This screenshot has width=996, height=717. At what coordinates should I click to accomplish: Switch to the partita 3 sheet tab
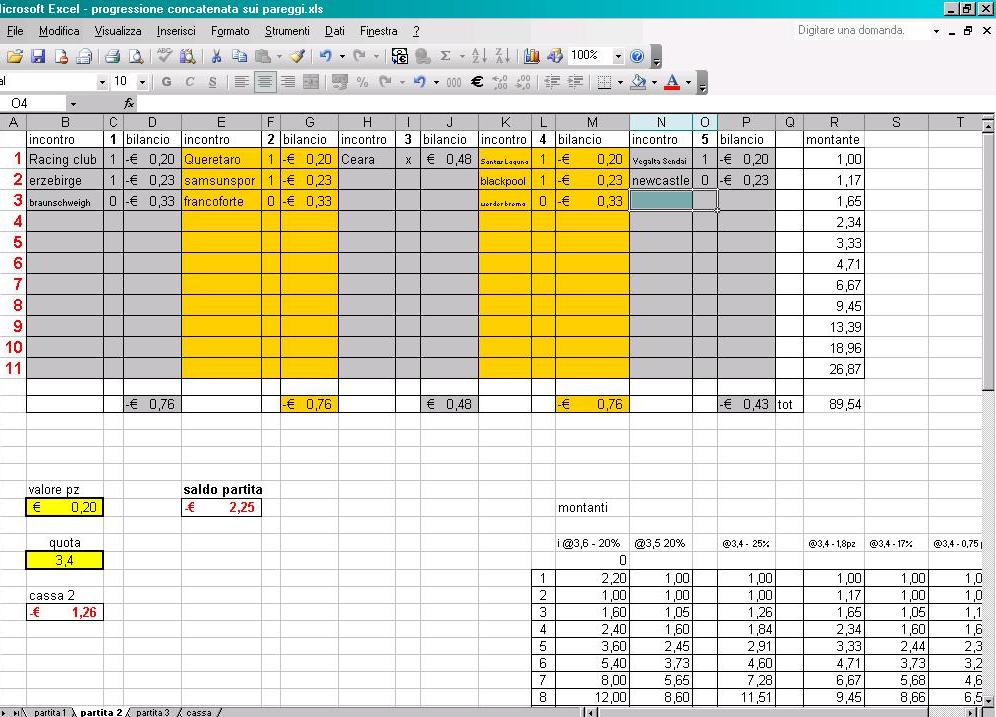(152, 713)
